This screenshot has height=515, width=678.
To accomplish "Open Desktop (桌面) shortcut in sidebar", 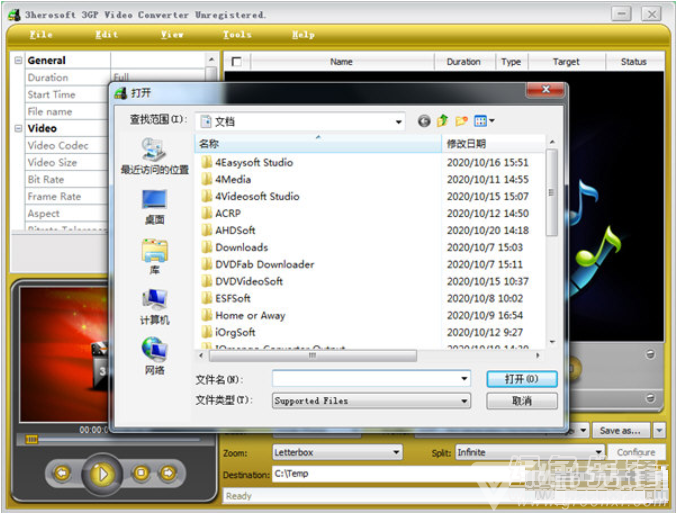I will [154, 207].
